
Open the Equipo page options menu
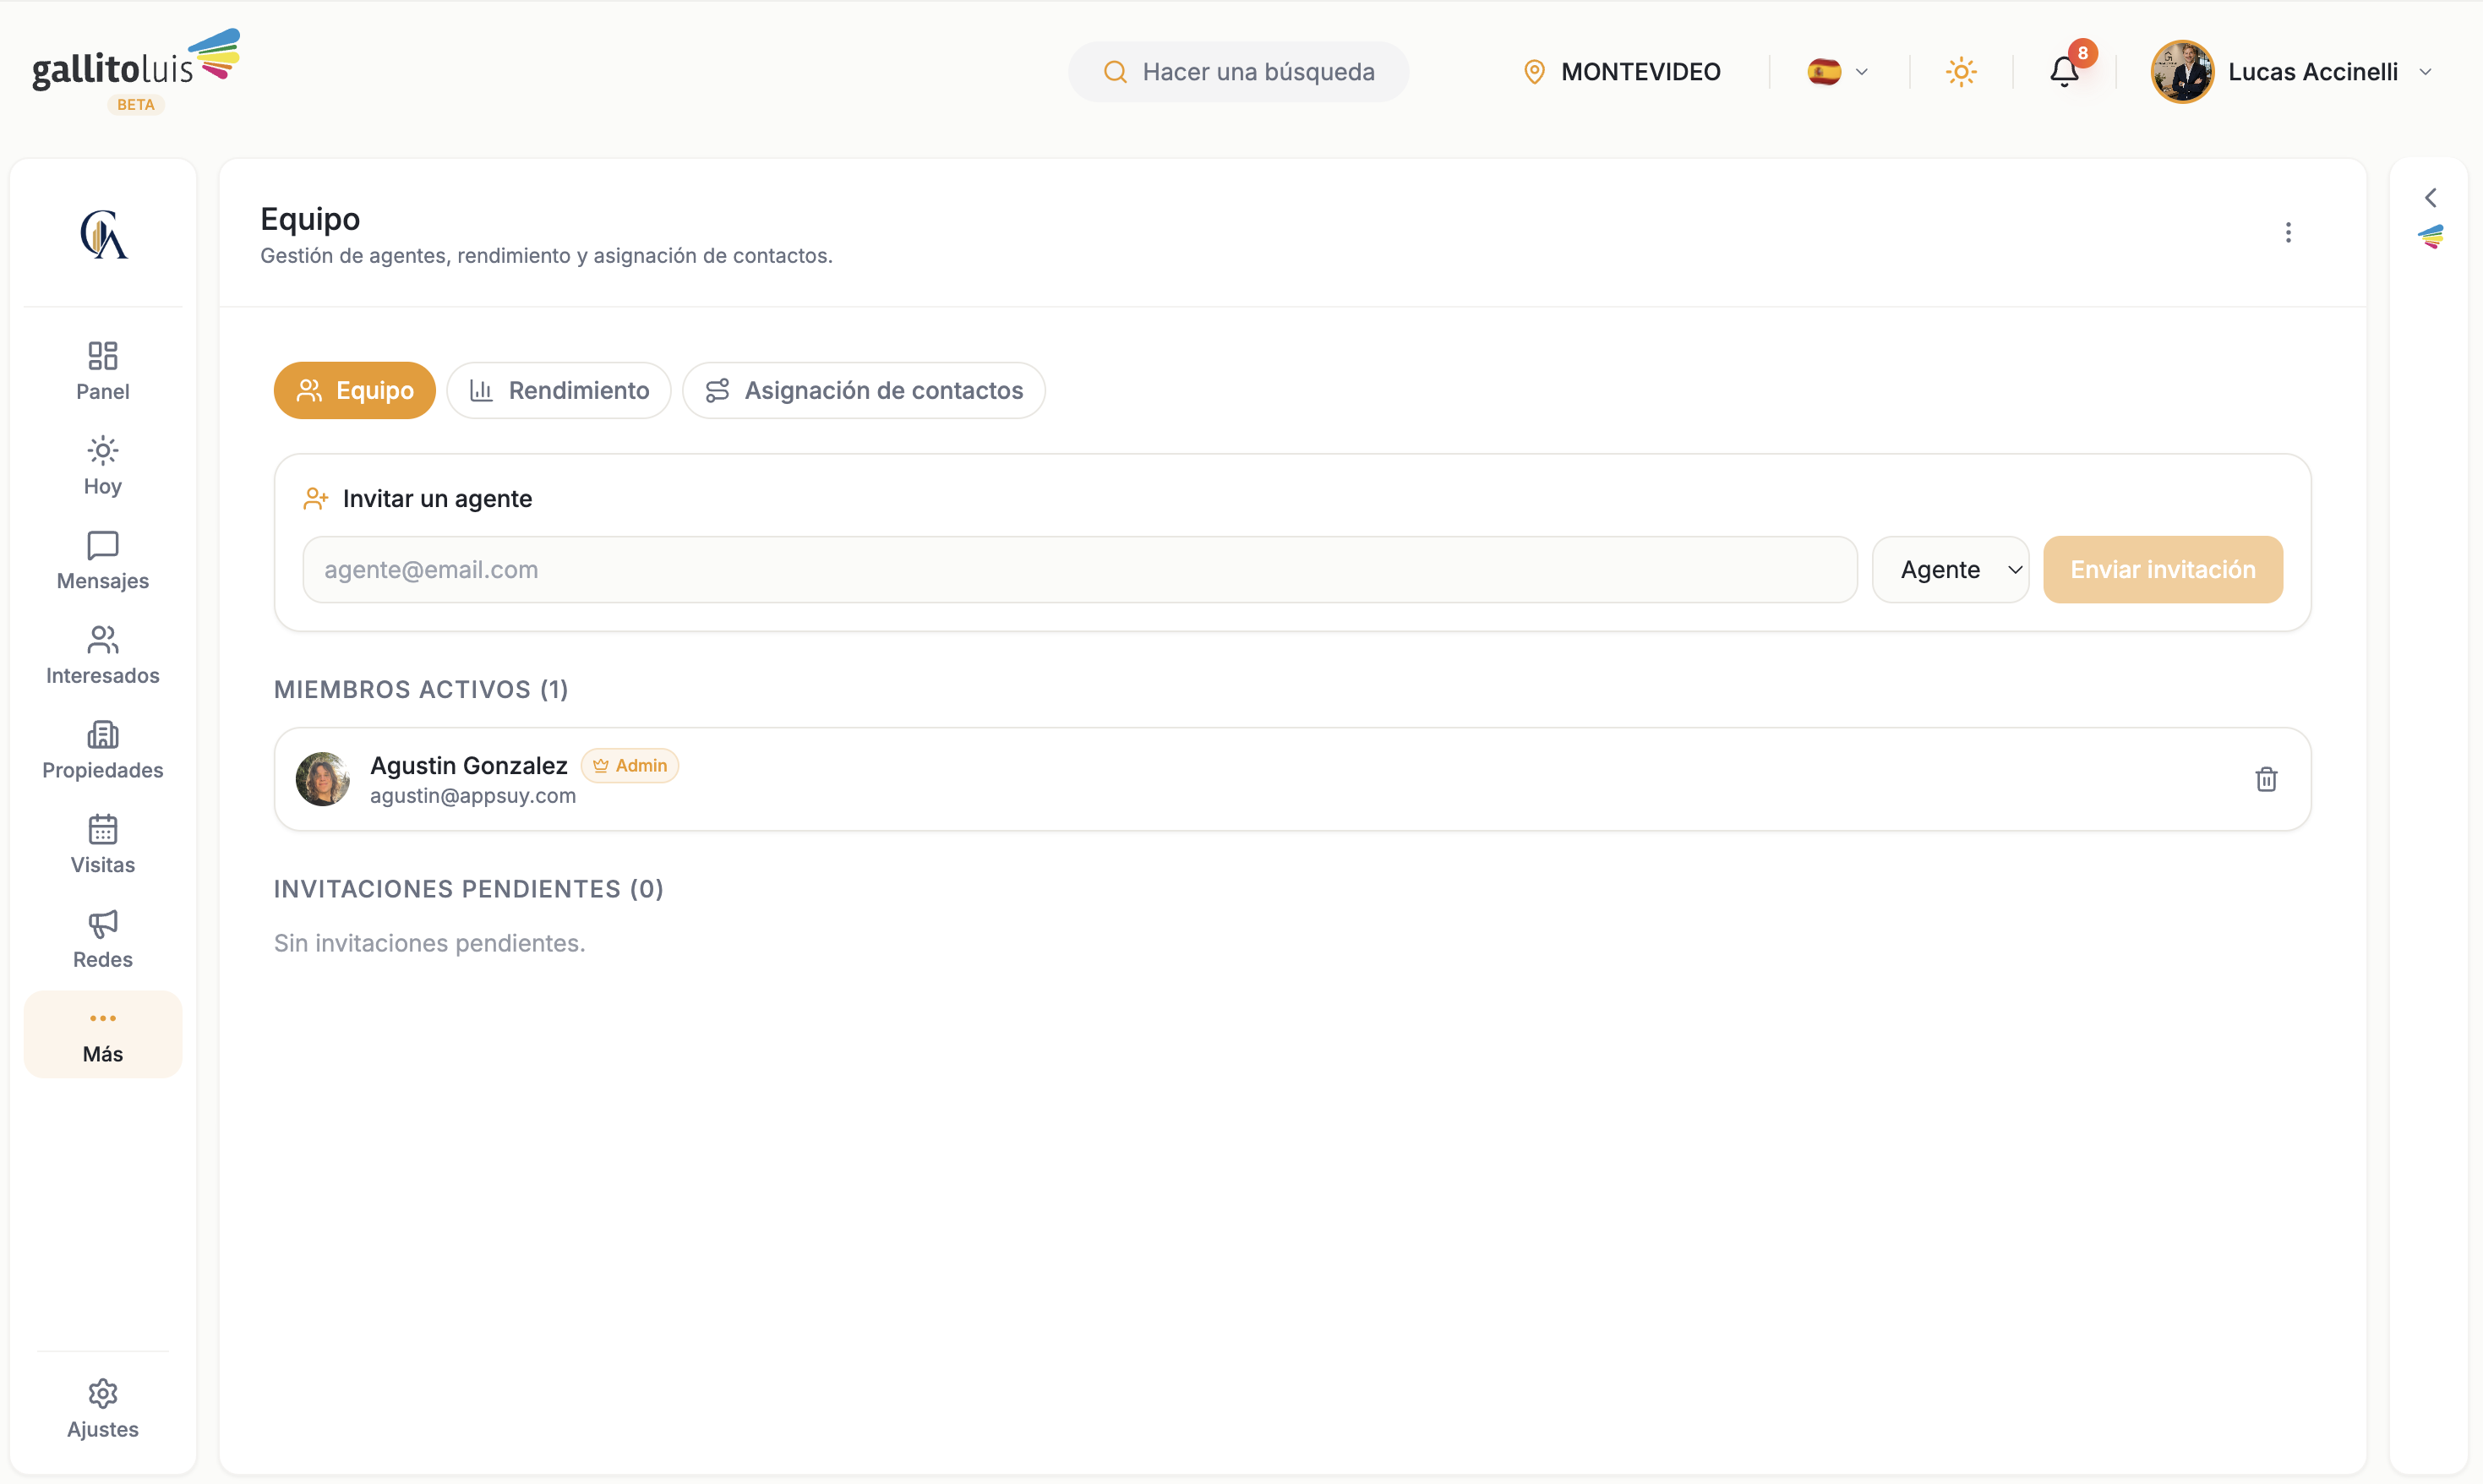tap(2287, 232)
